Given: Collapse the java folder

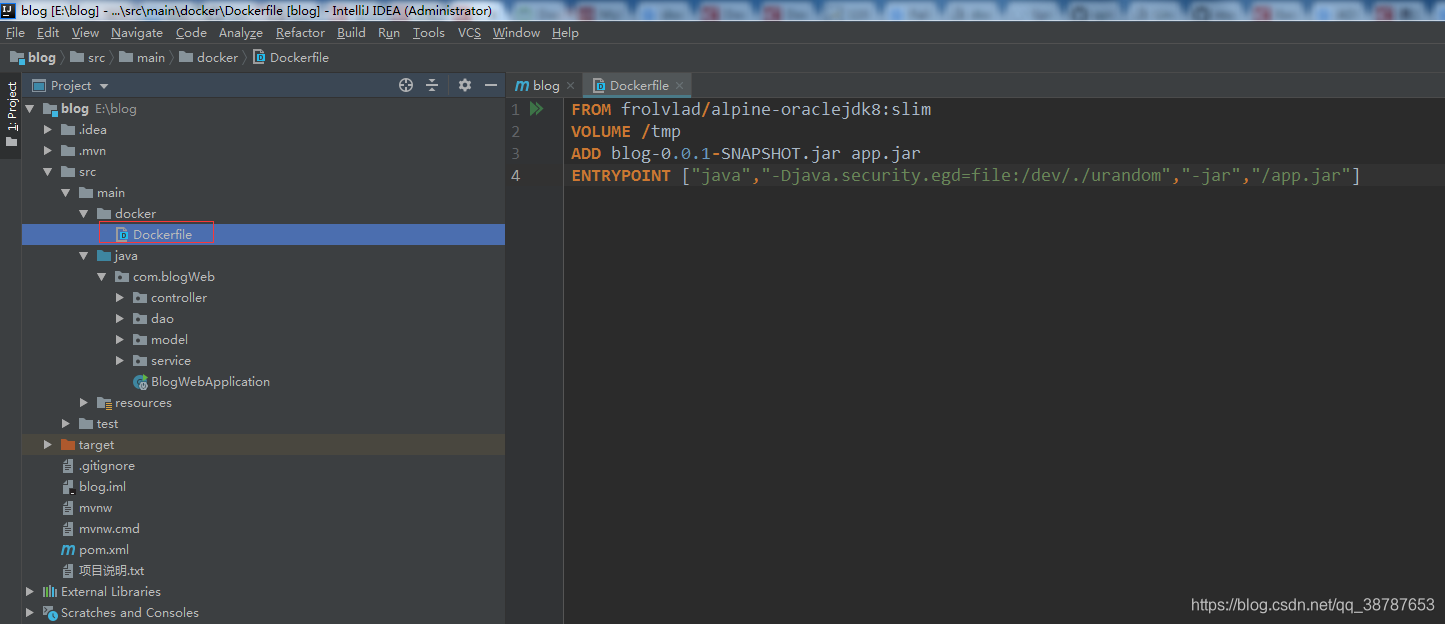Looking at the screenshot, I should pos(84,256).
